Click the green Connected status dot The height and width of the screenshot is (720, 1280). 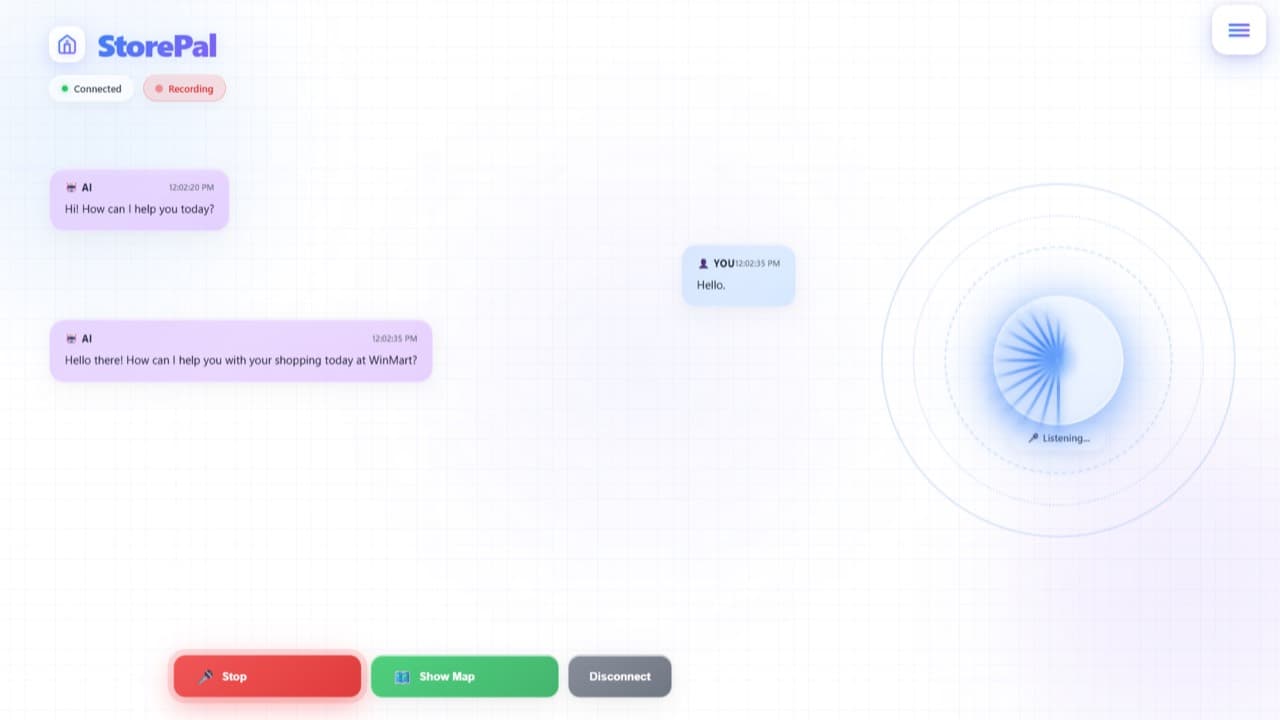click(65, 89)
